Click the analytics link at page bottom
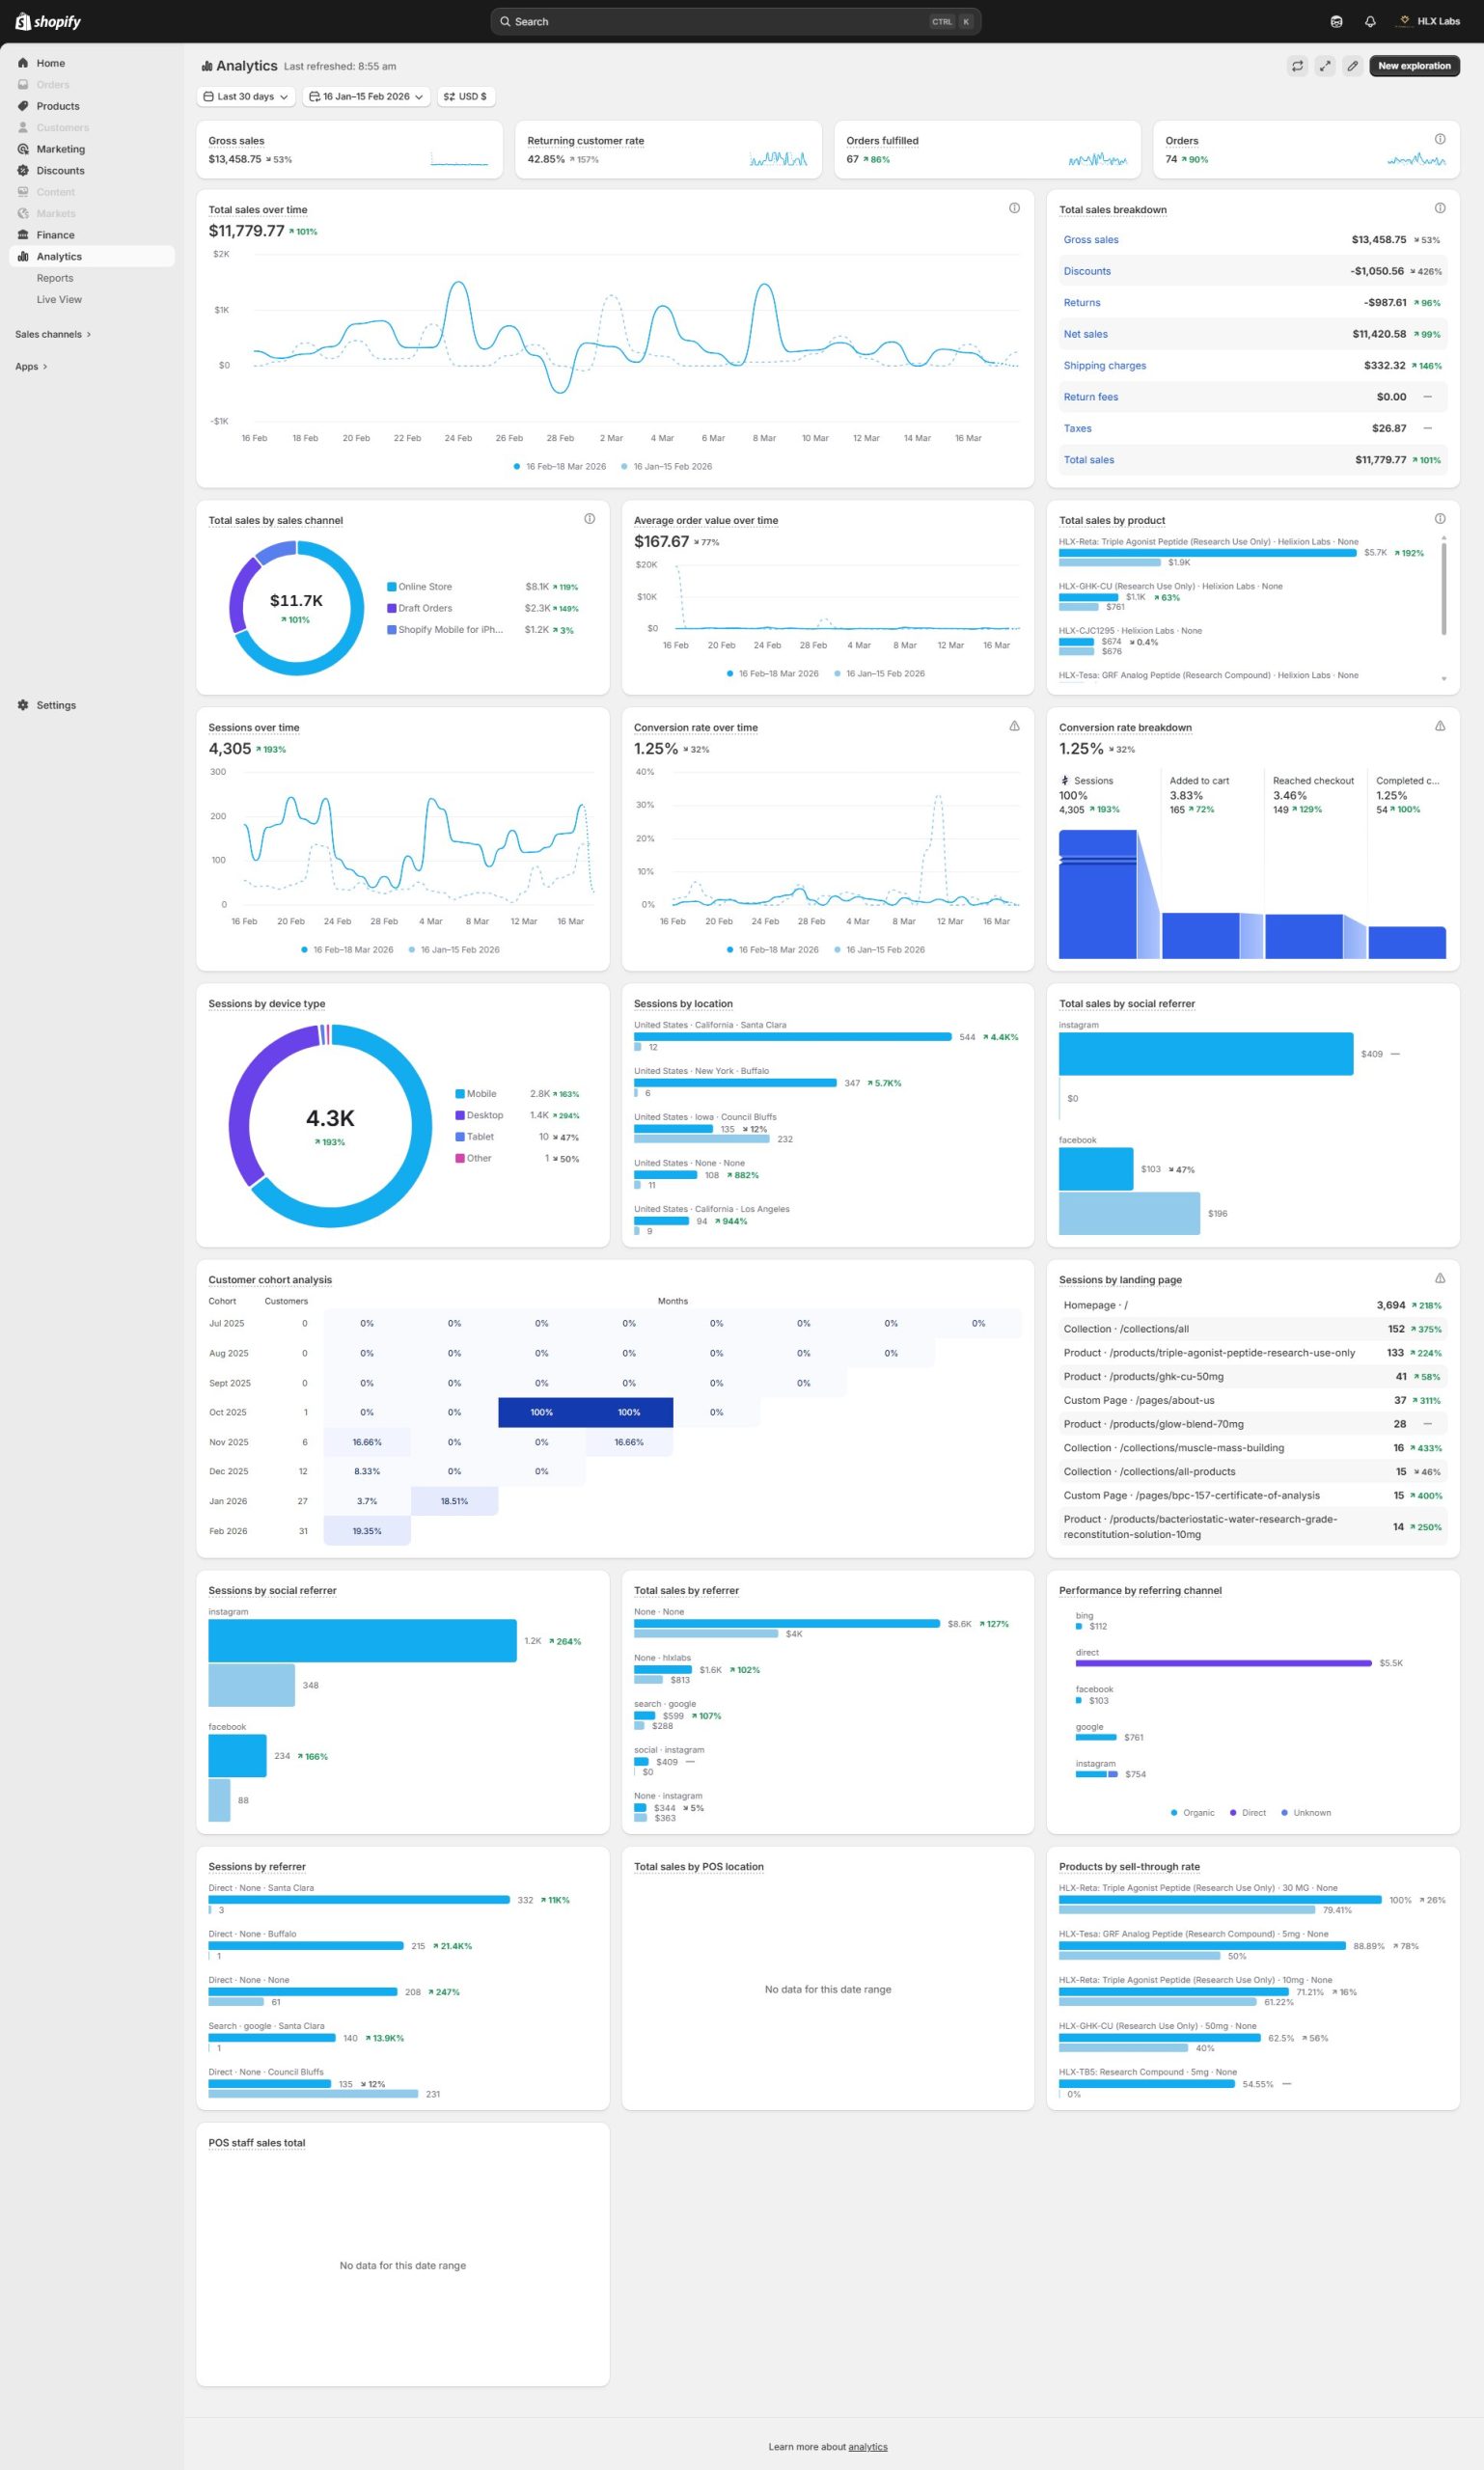Image resolution: width=1484 pixels, height=2470 pixels. point(867,2446)
